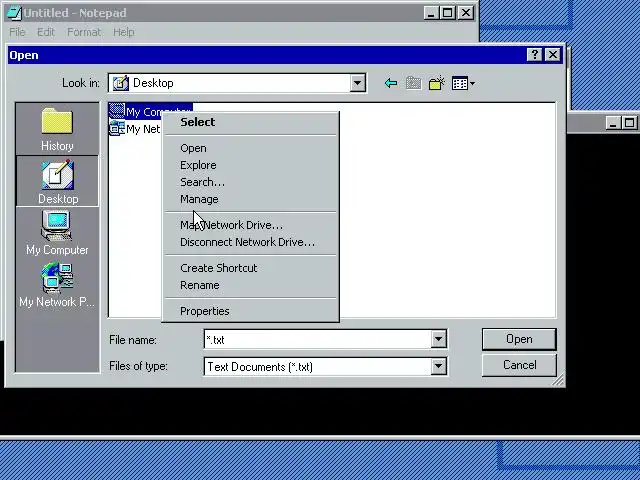The image size is (640, 480).
Task: Click the Up One Level folder icon
Action: (413, 83)
